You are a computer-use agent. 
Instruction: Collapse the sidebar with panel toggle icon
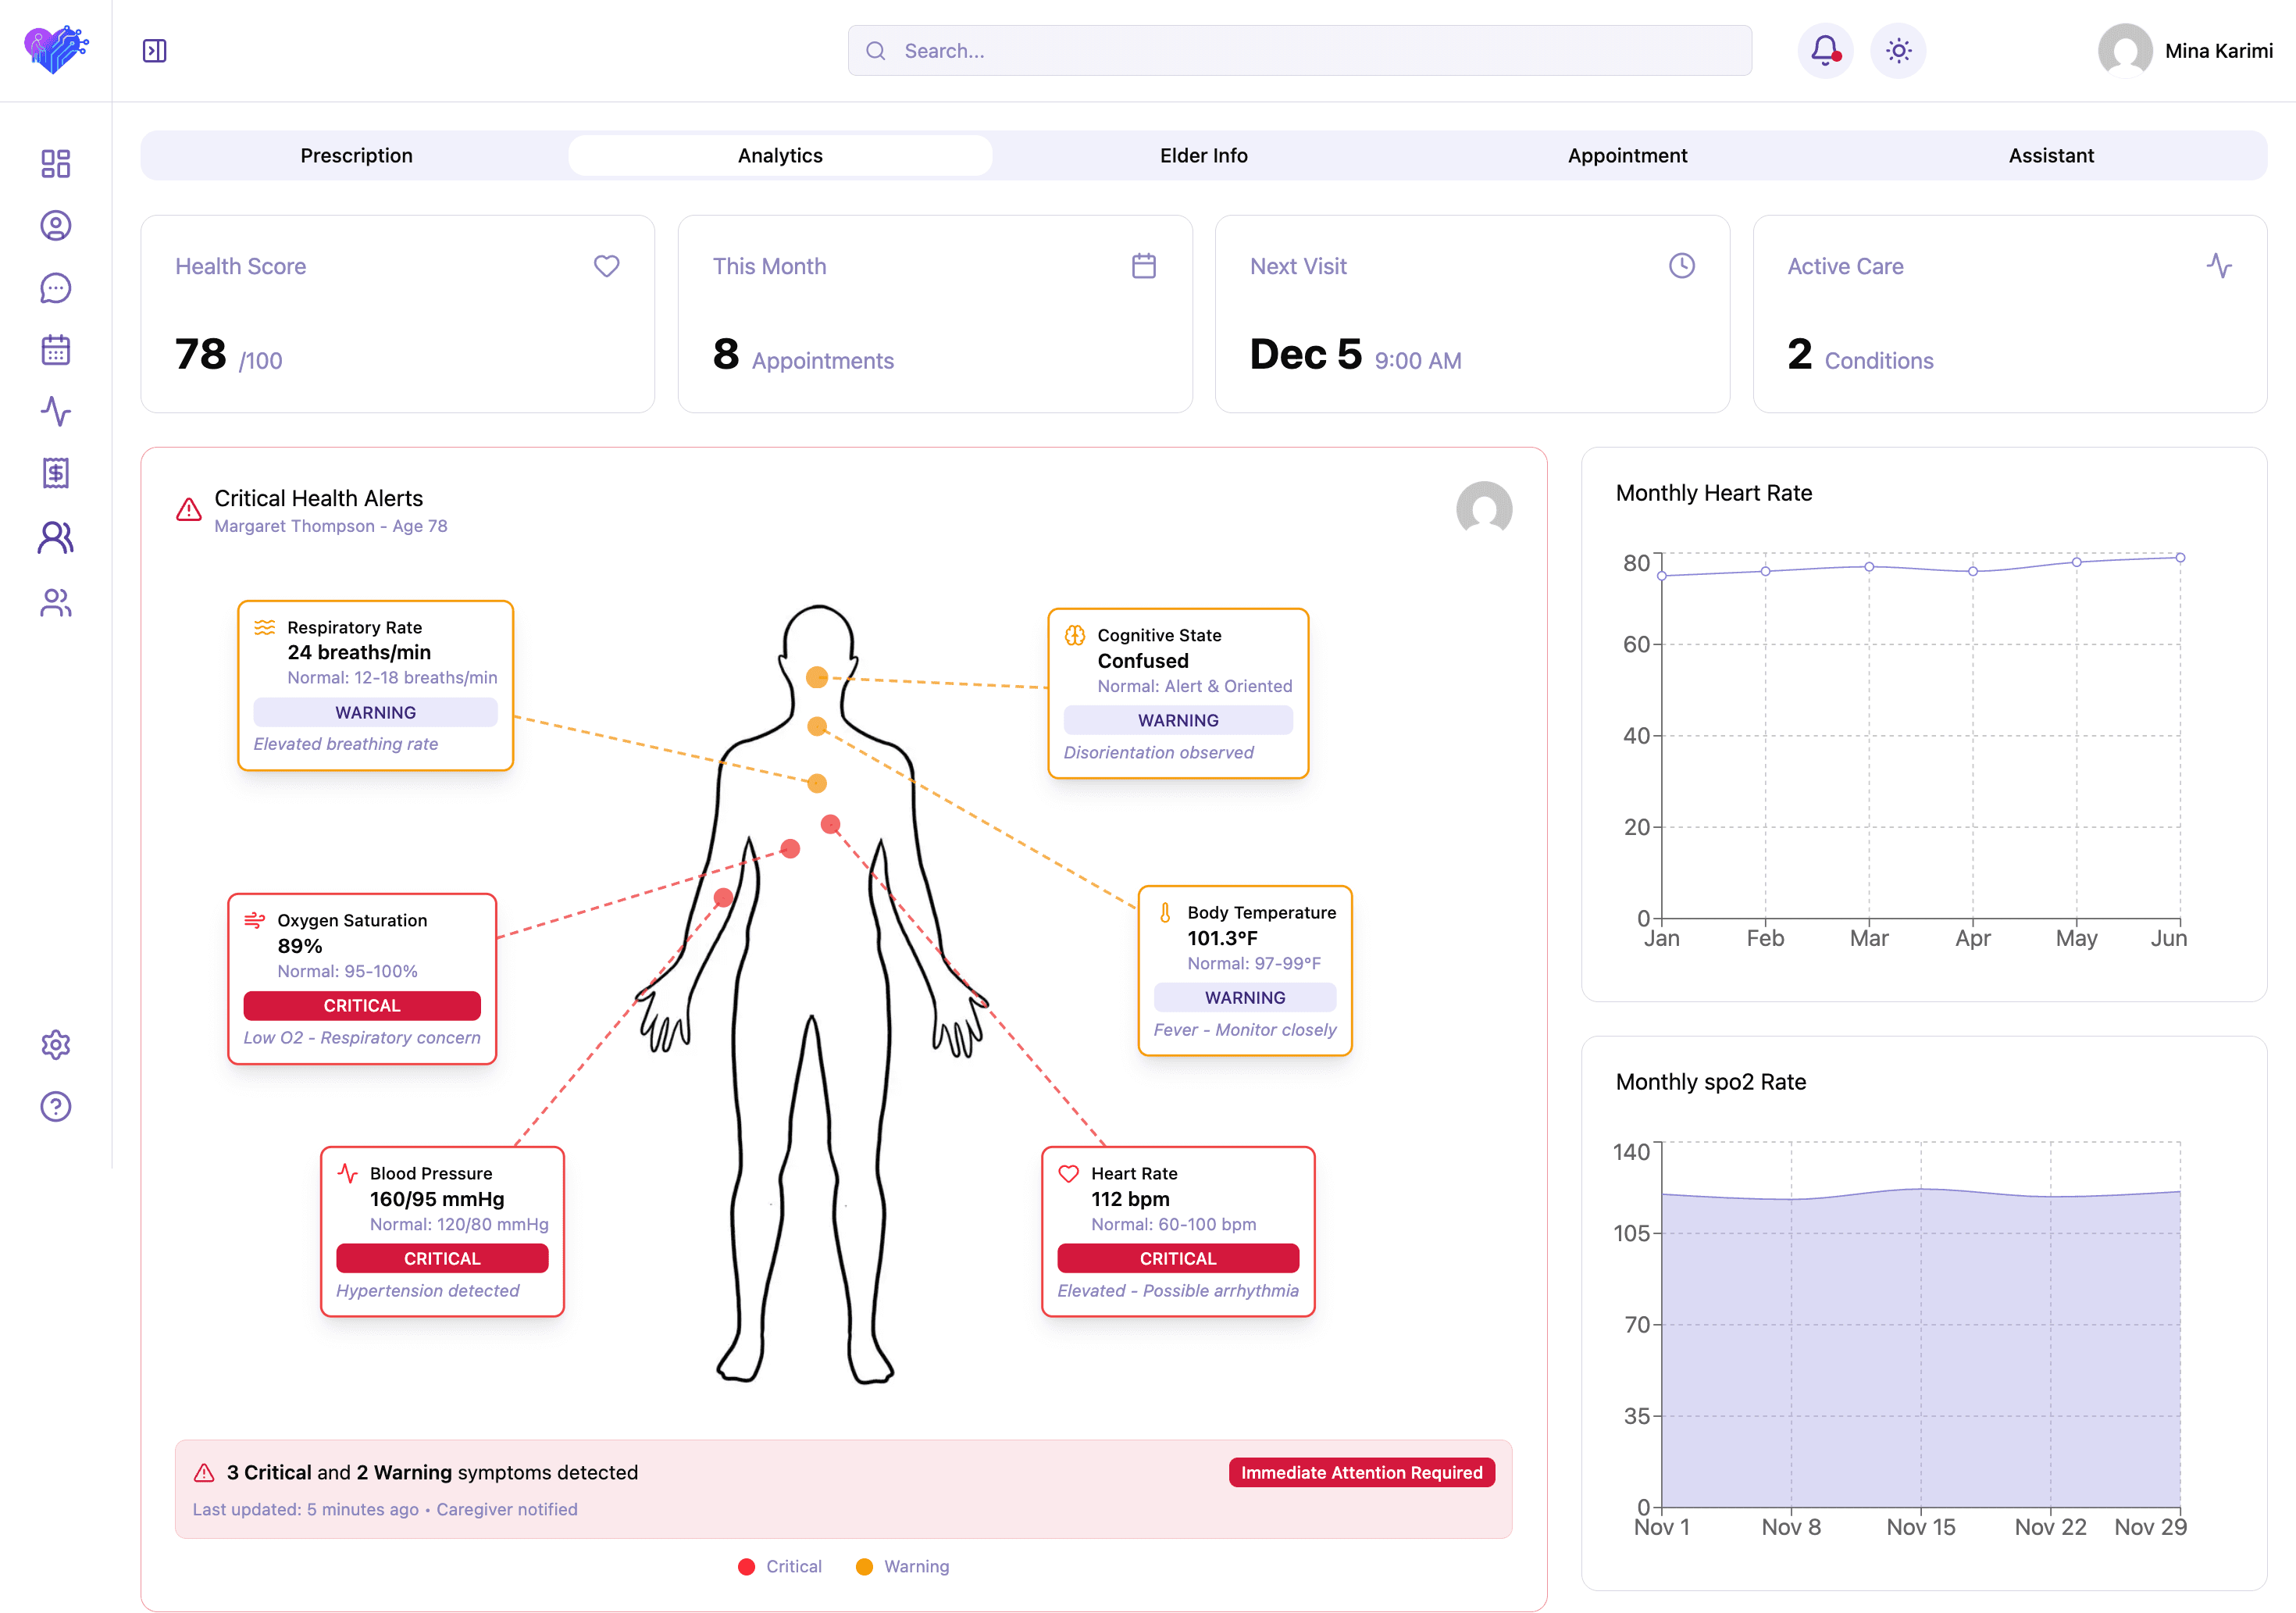(x=155, y=51)
